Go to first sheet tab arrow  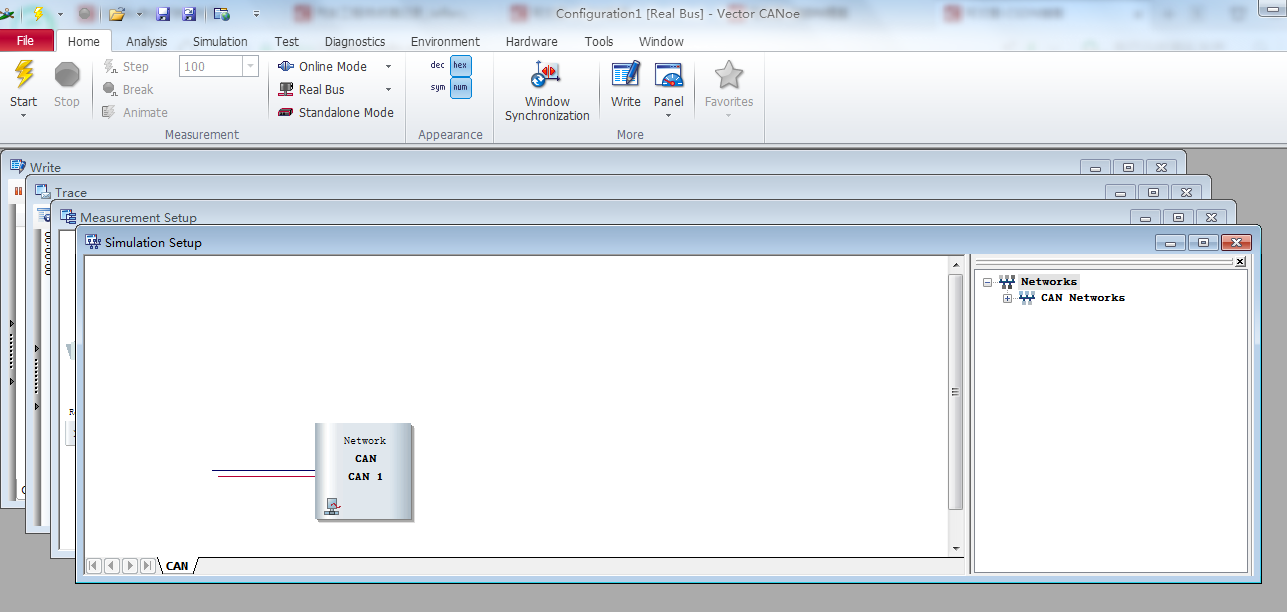94,566
